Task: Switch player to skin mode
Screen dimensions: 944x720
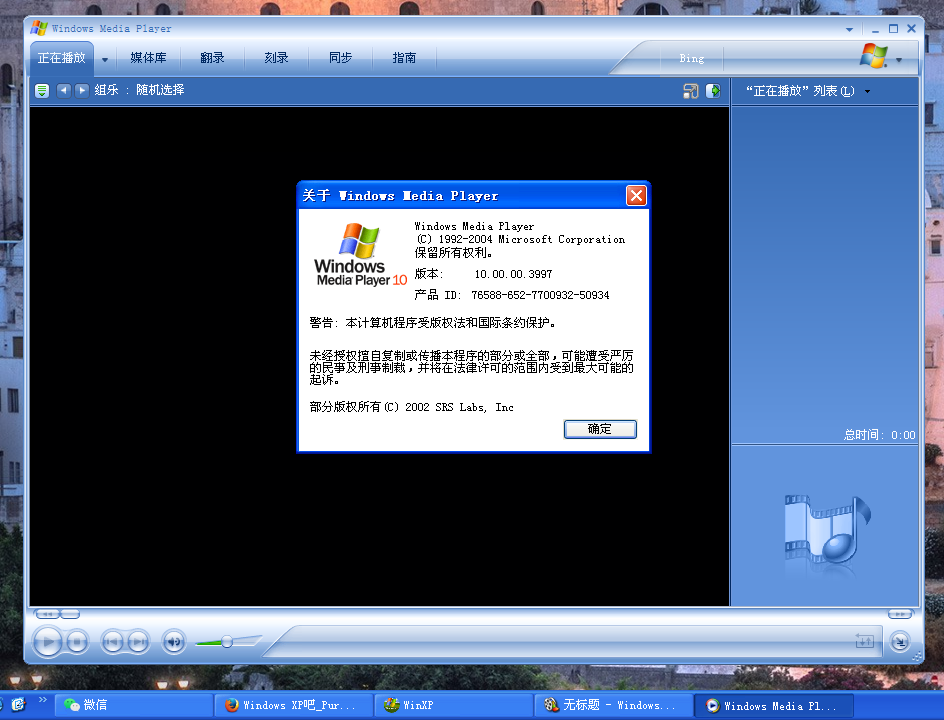Action: [900, 642]
